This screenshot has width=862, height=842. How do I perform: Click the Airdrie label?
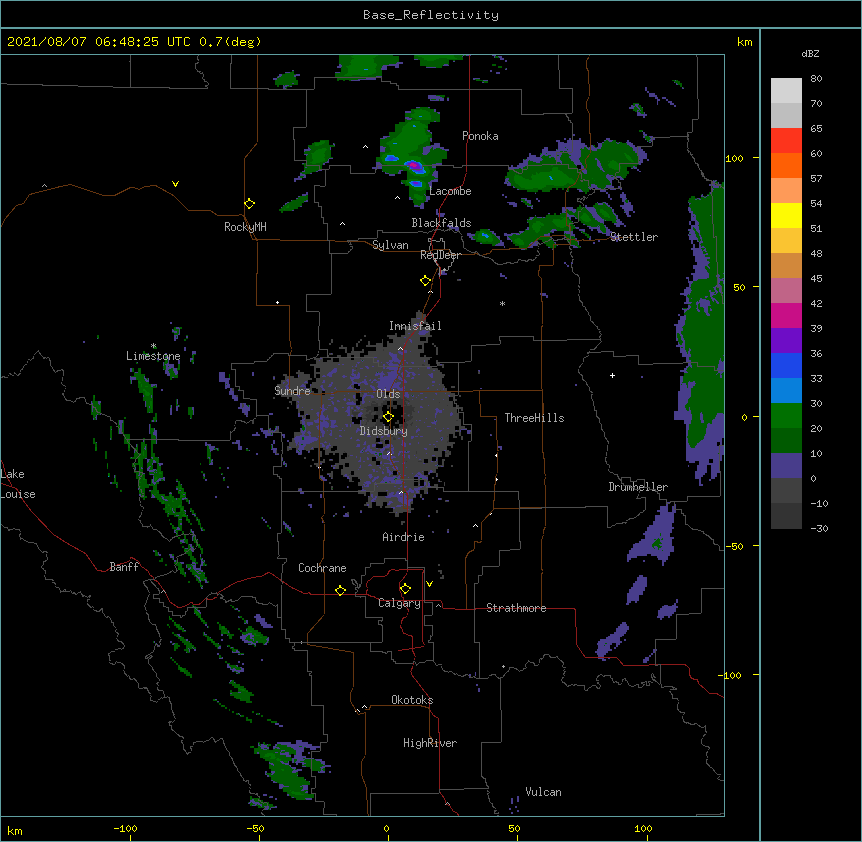click(x=404, y=537)
